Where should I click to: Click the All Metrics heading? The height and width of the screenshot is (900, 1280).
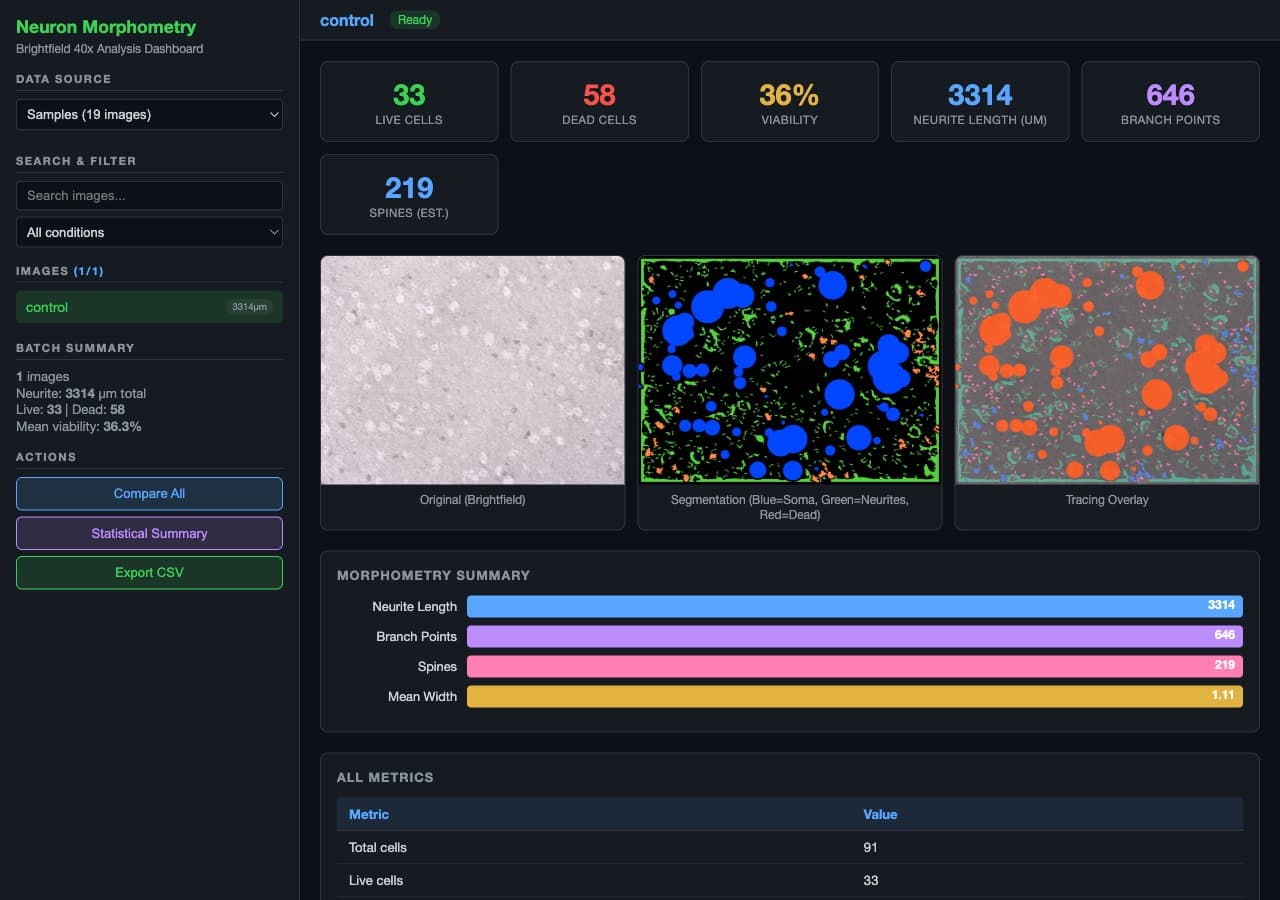click(385, 777)
